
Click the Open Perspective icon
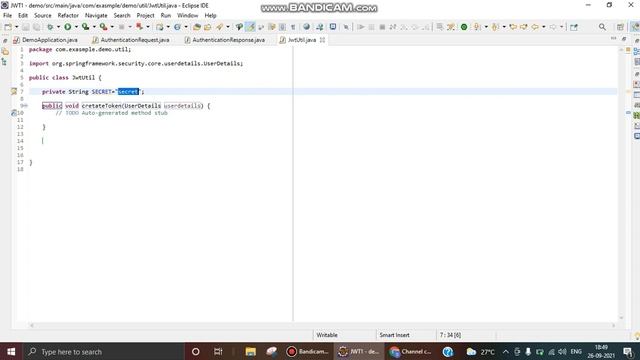(x=620, y=27)
